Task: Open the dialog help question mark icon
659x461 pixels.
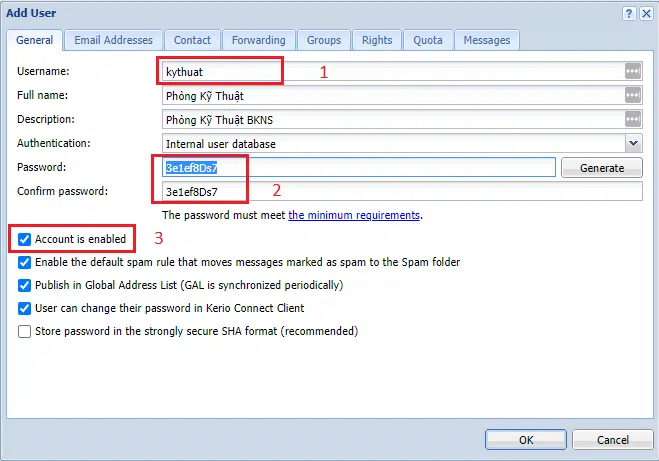Action: [628, 13]
